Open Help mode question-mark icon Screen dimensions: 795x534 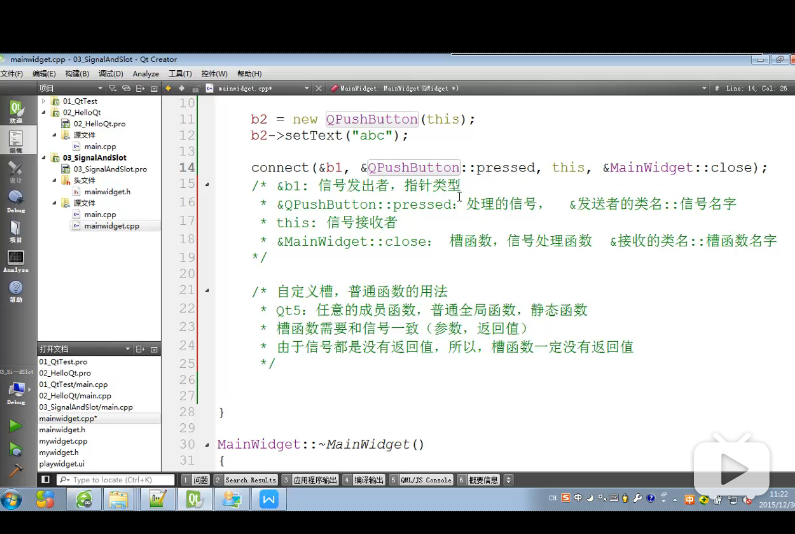[x=16, y=291]
